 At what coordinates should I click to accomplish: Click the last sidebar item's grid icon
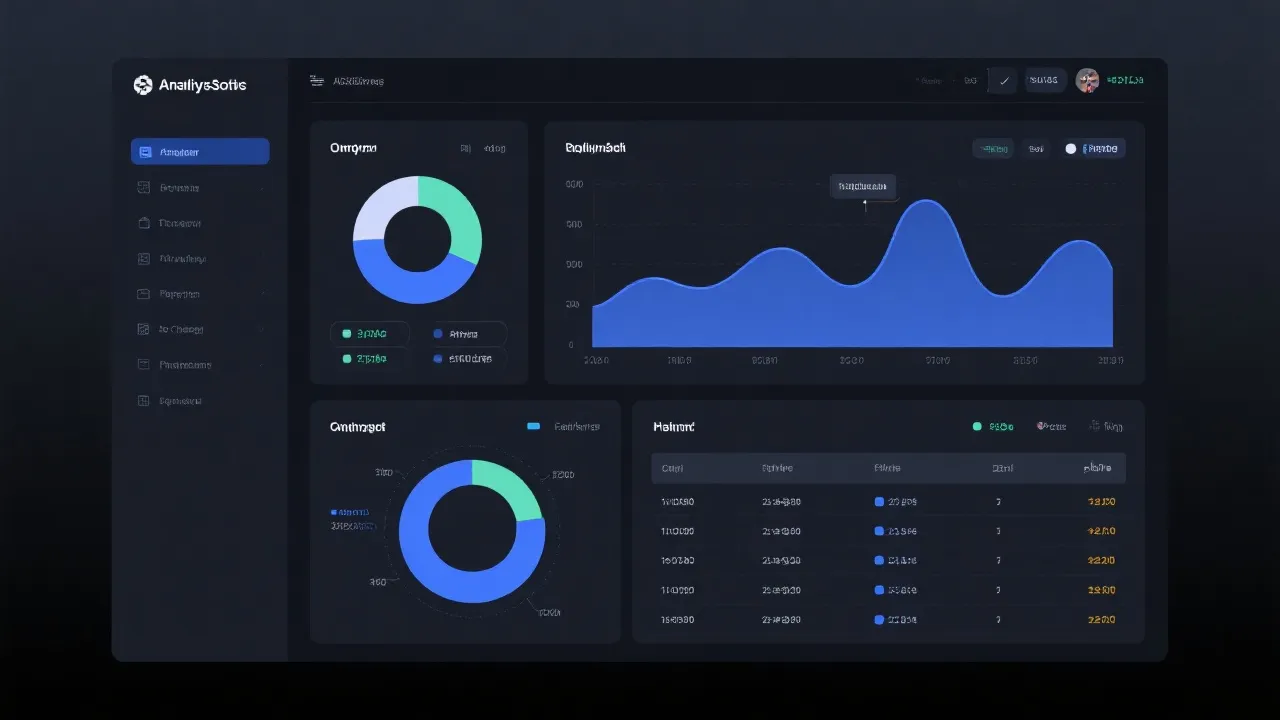[x=143, y=401]
